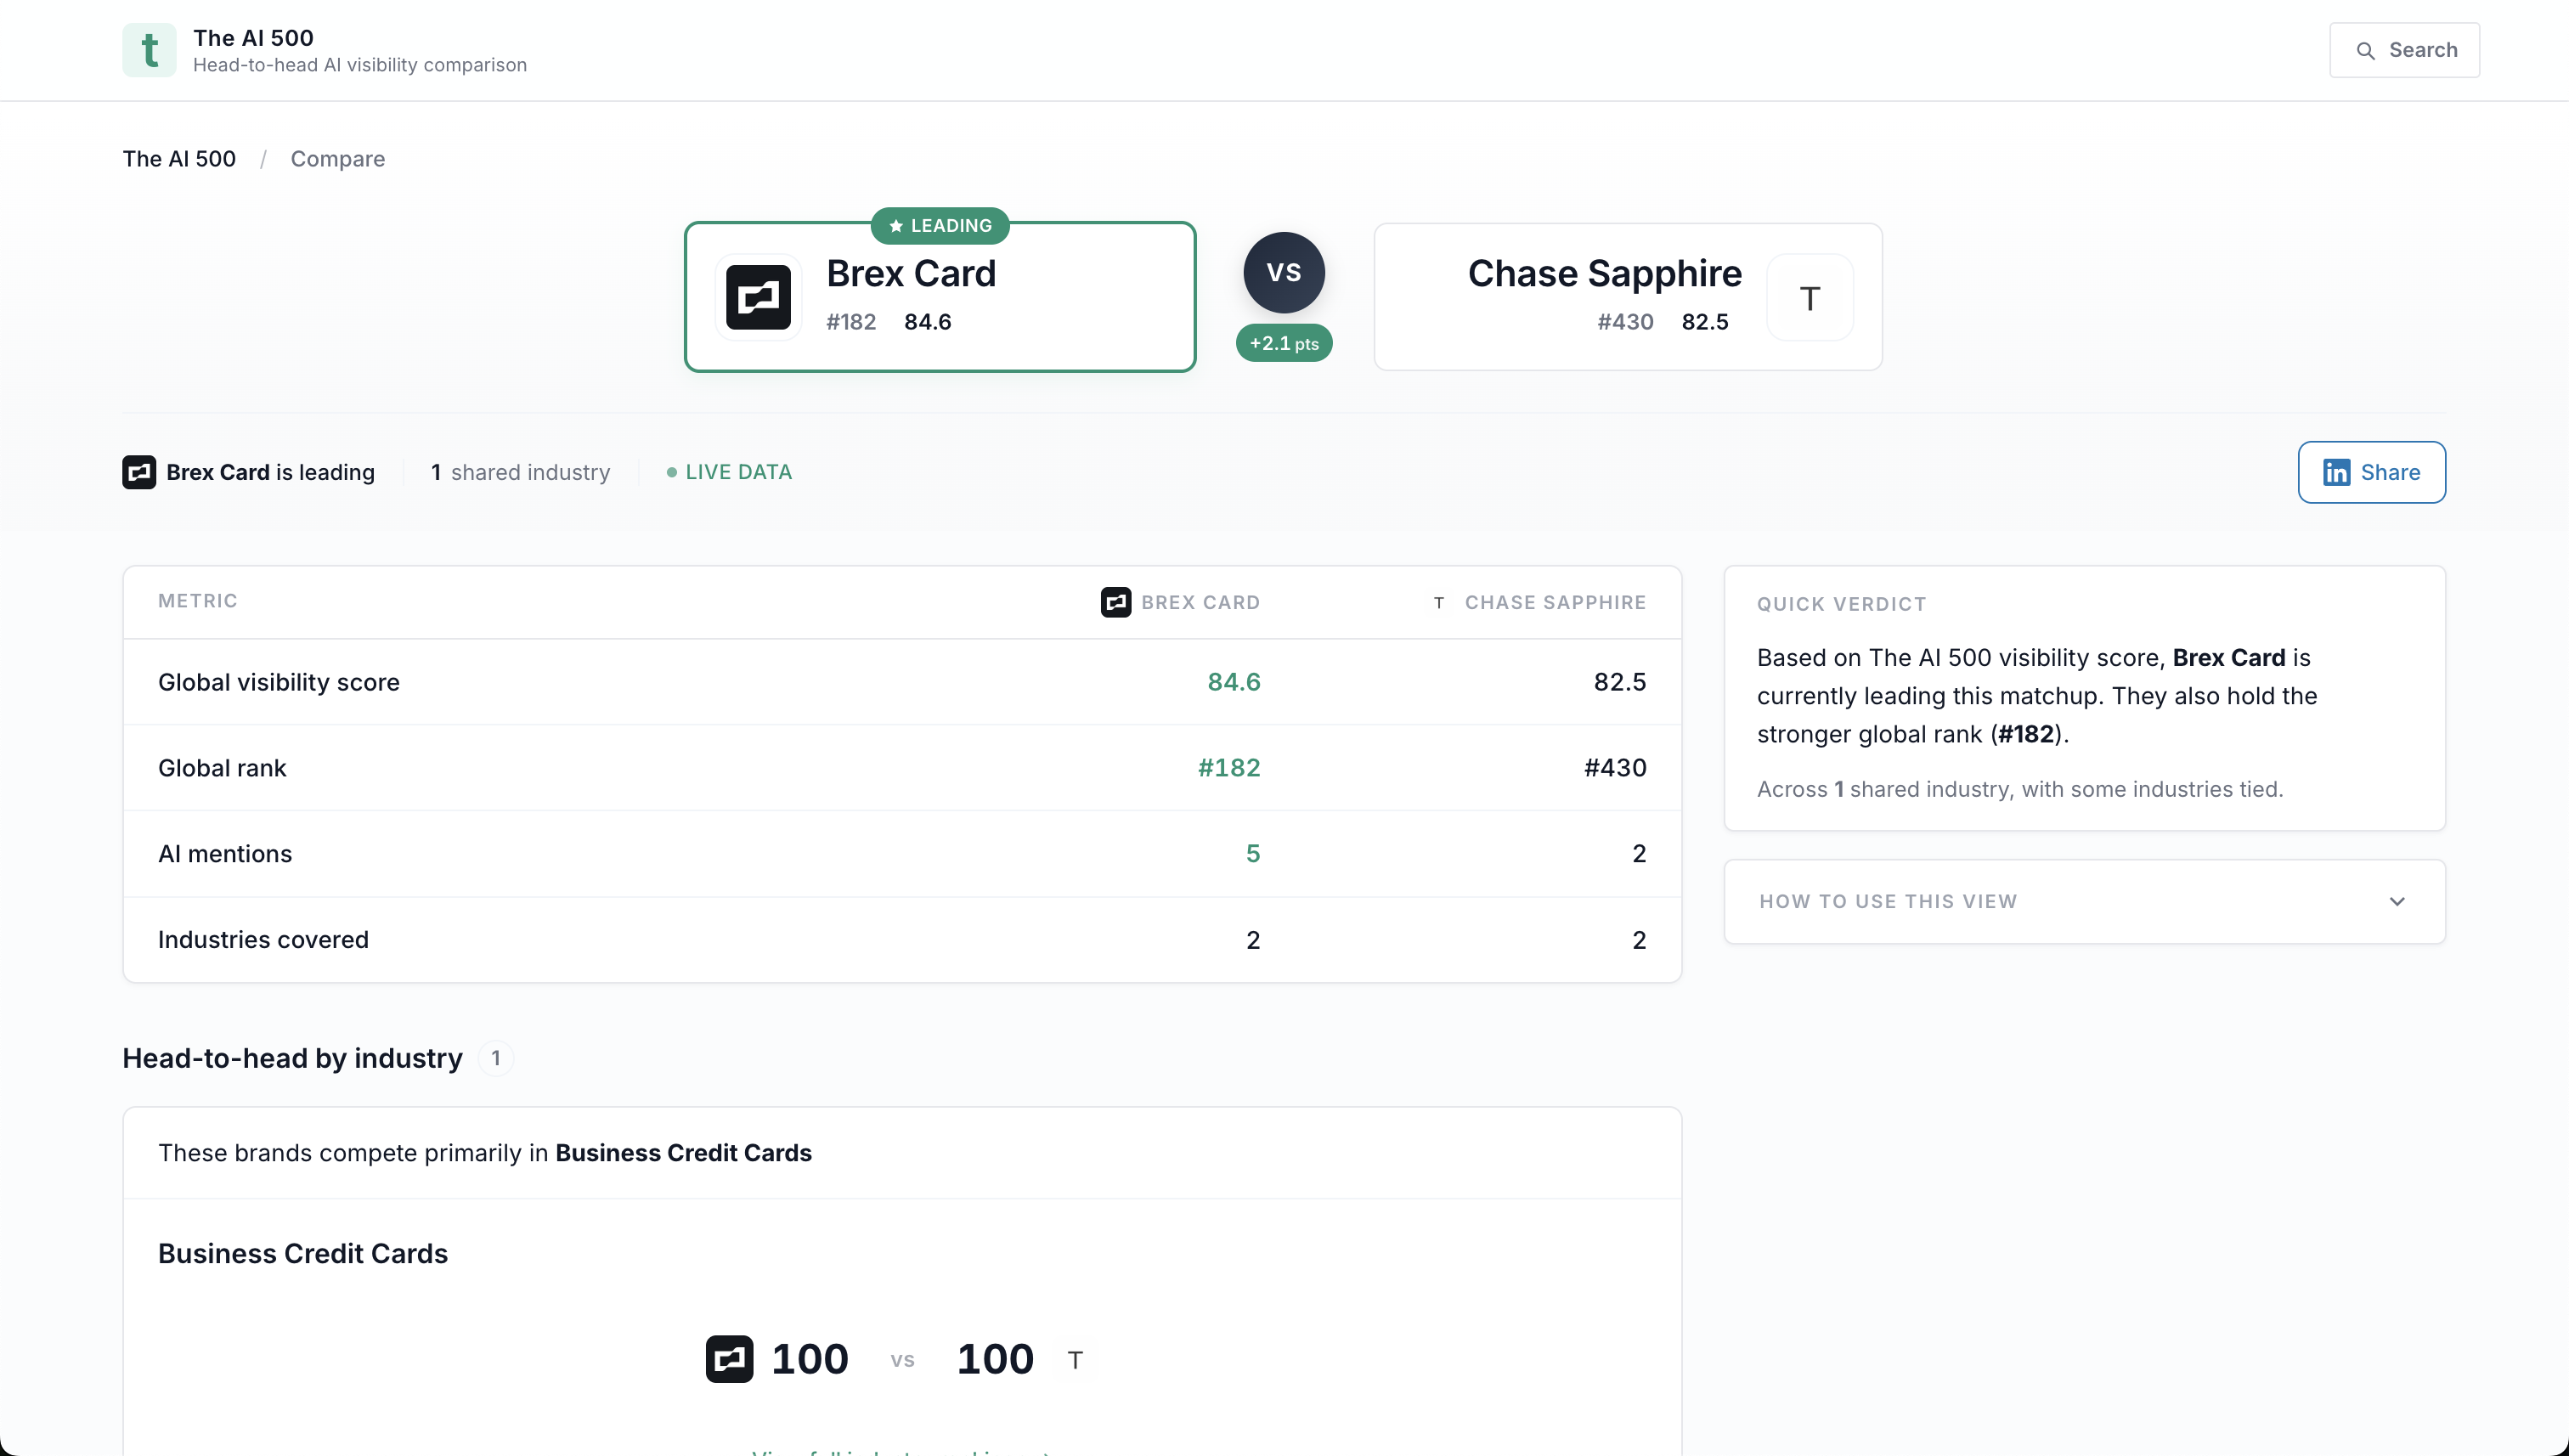Click the green 't' site logo

click(x=149, y=50)
